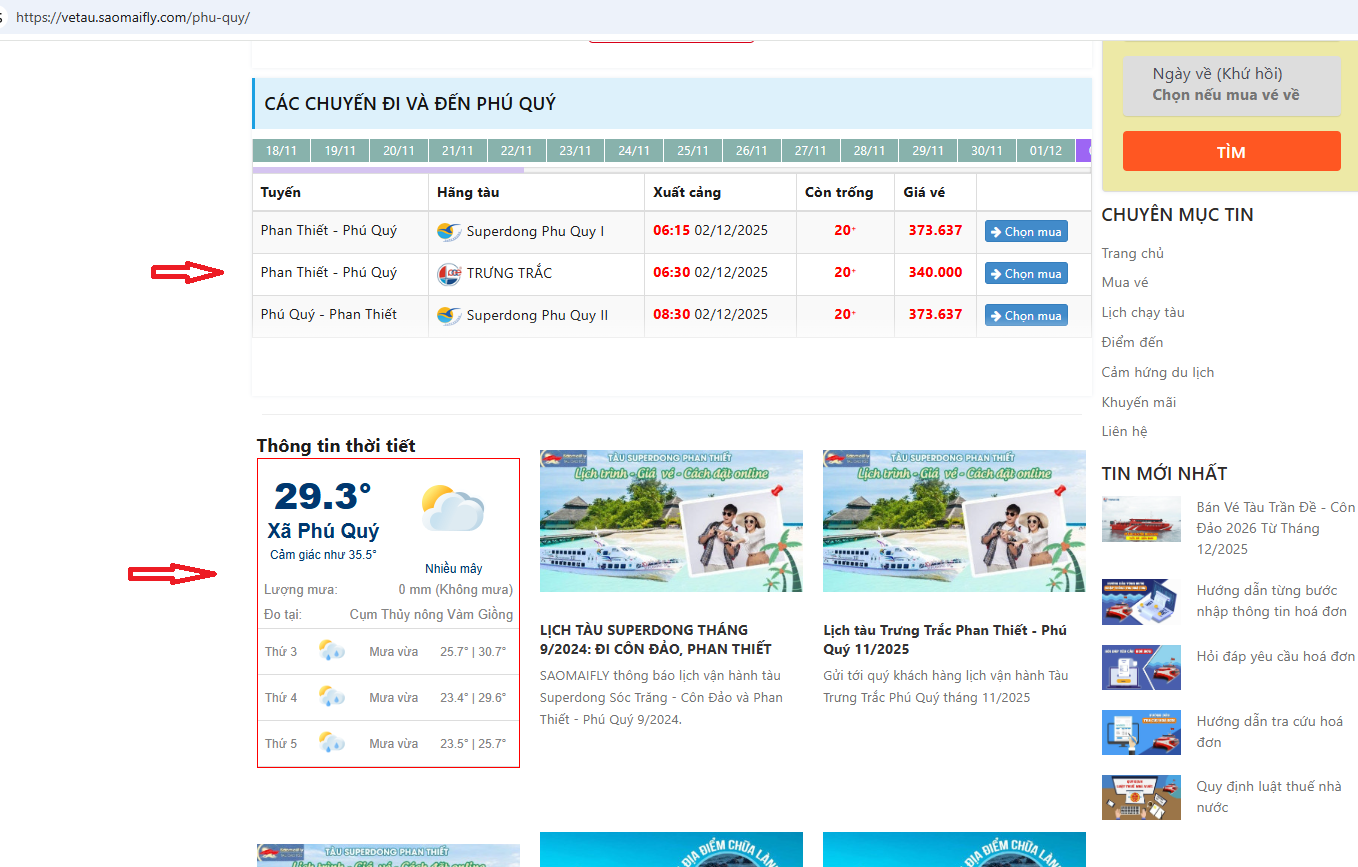This screenshot has height=867, width=1358.
Task: Click the TRƯNG TRẮC ship logo icon
Action: click(x=449, y=274)
